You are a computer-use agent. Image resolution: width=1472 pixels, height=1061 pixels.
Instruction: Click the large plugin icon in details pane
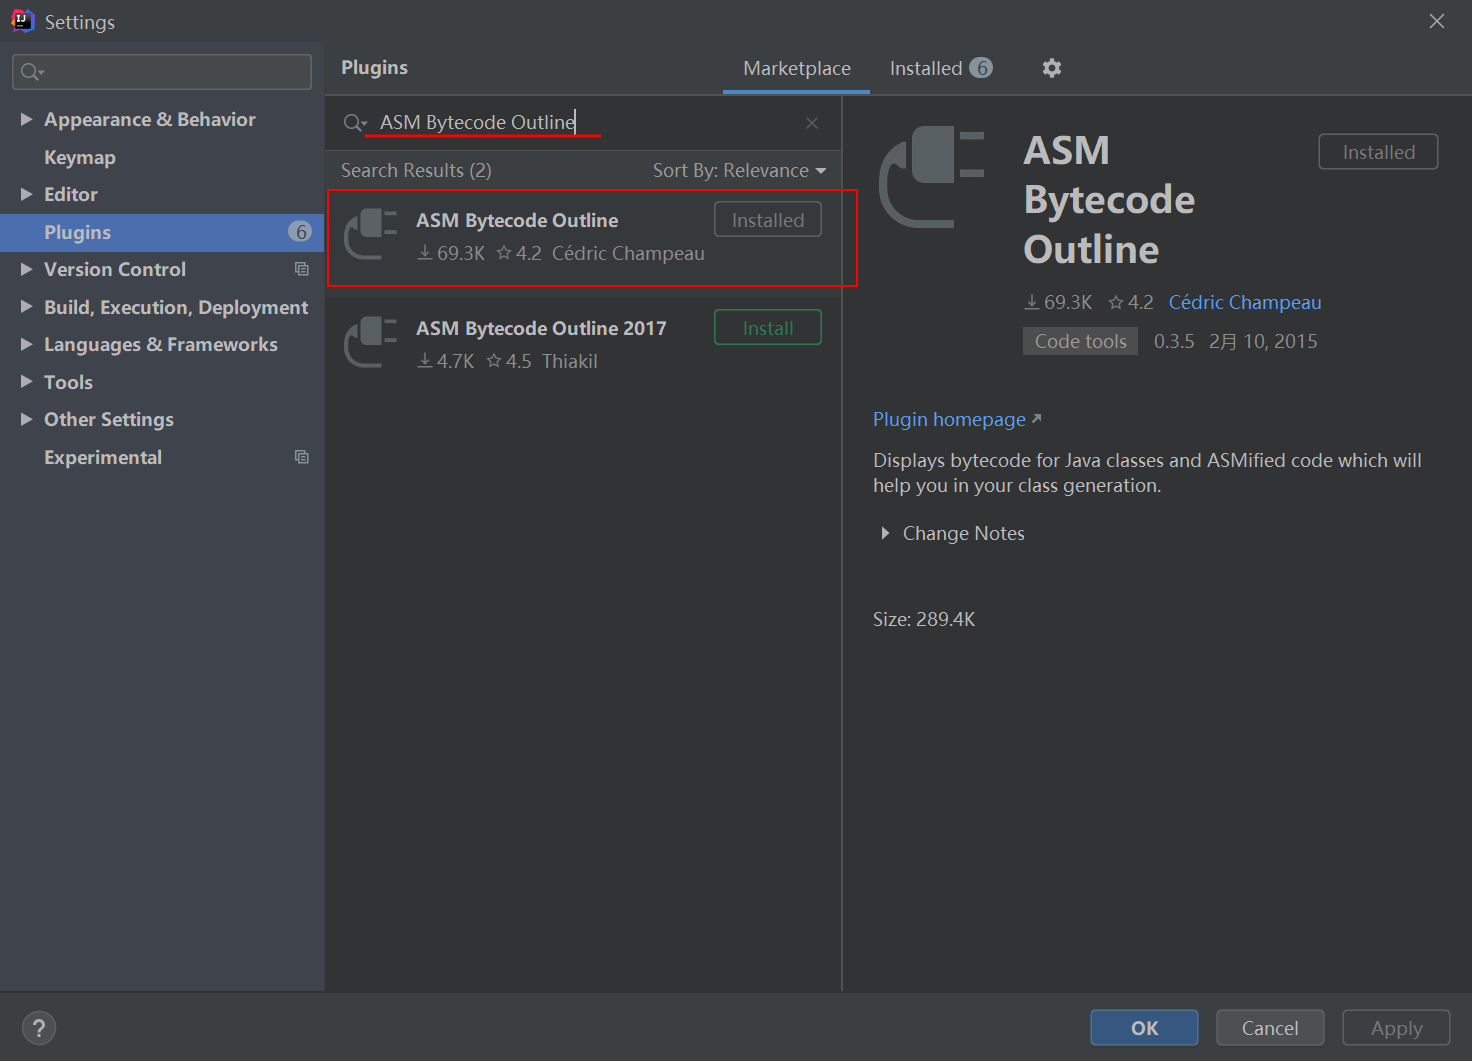[932, 178]
